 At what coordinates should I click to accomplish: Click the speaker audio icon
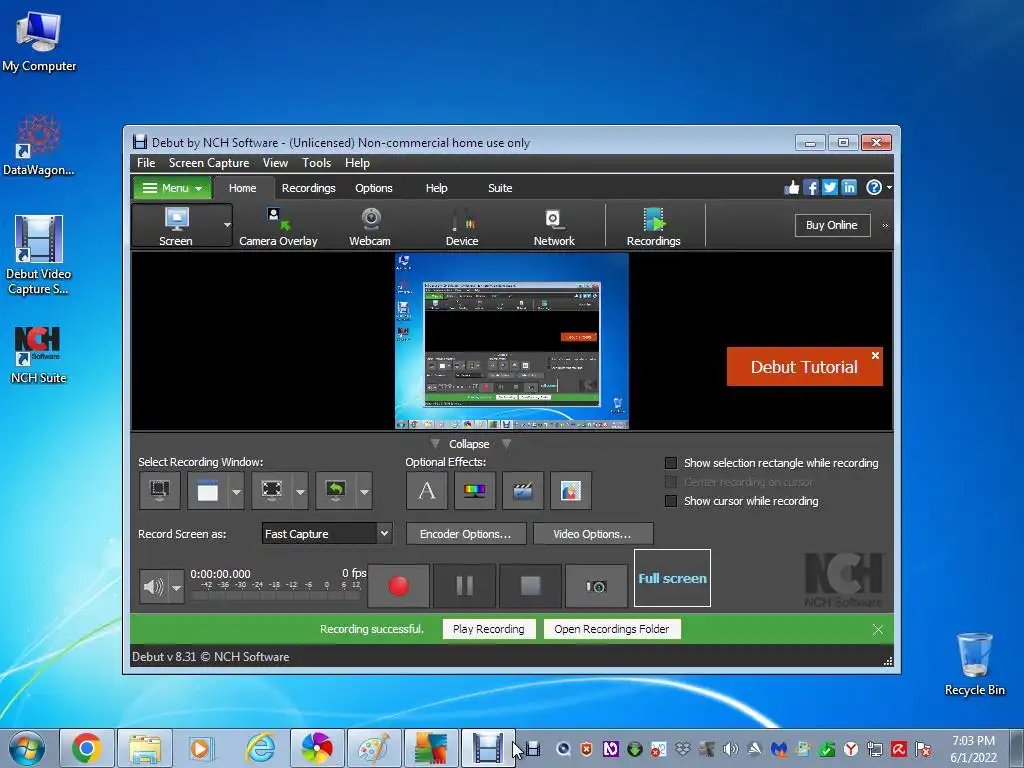coord(153,586)
